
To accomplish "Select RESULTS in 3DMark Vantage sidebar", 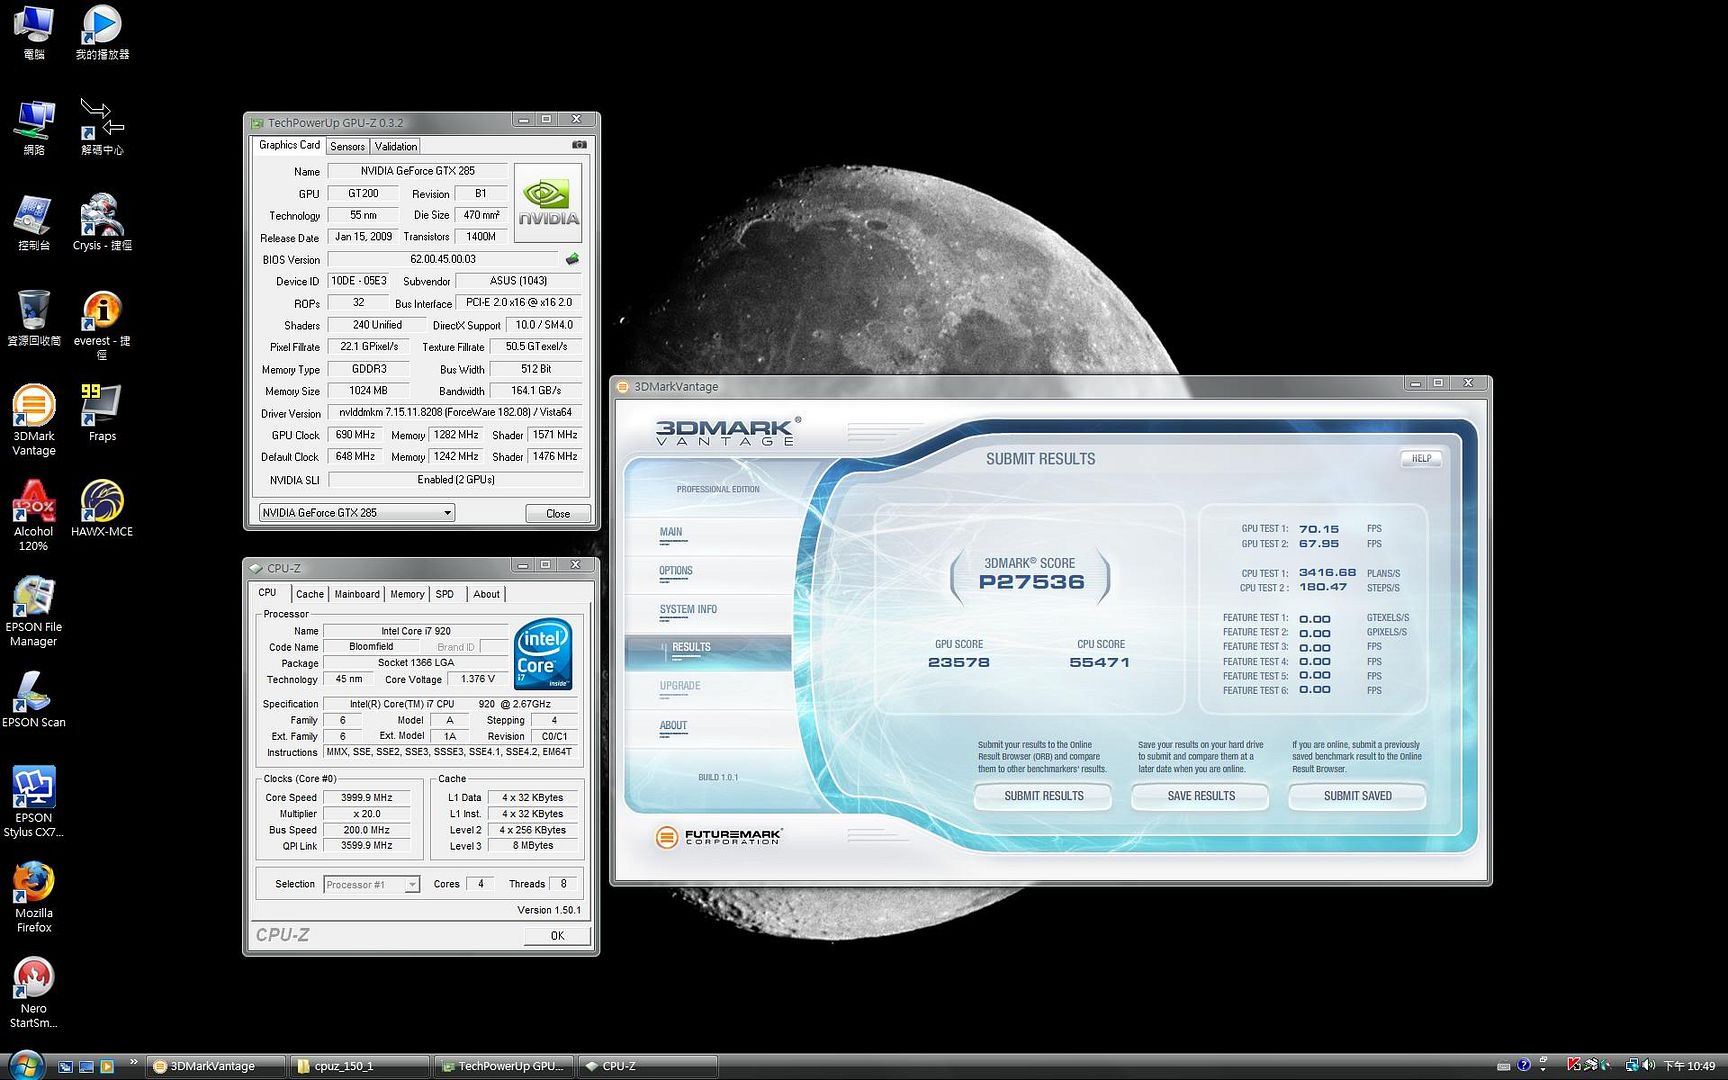I will [x=708, y=652].
